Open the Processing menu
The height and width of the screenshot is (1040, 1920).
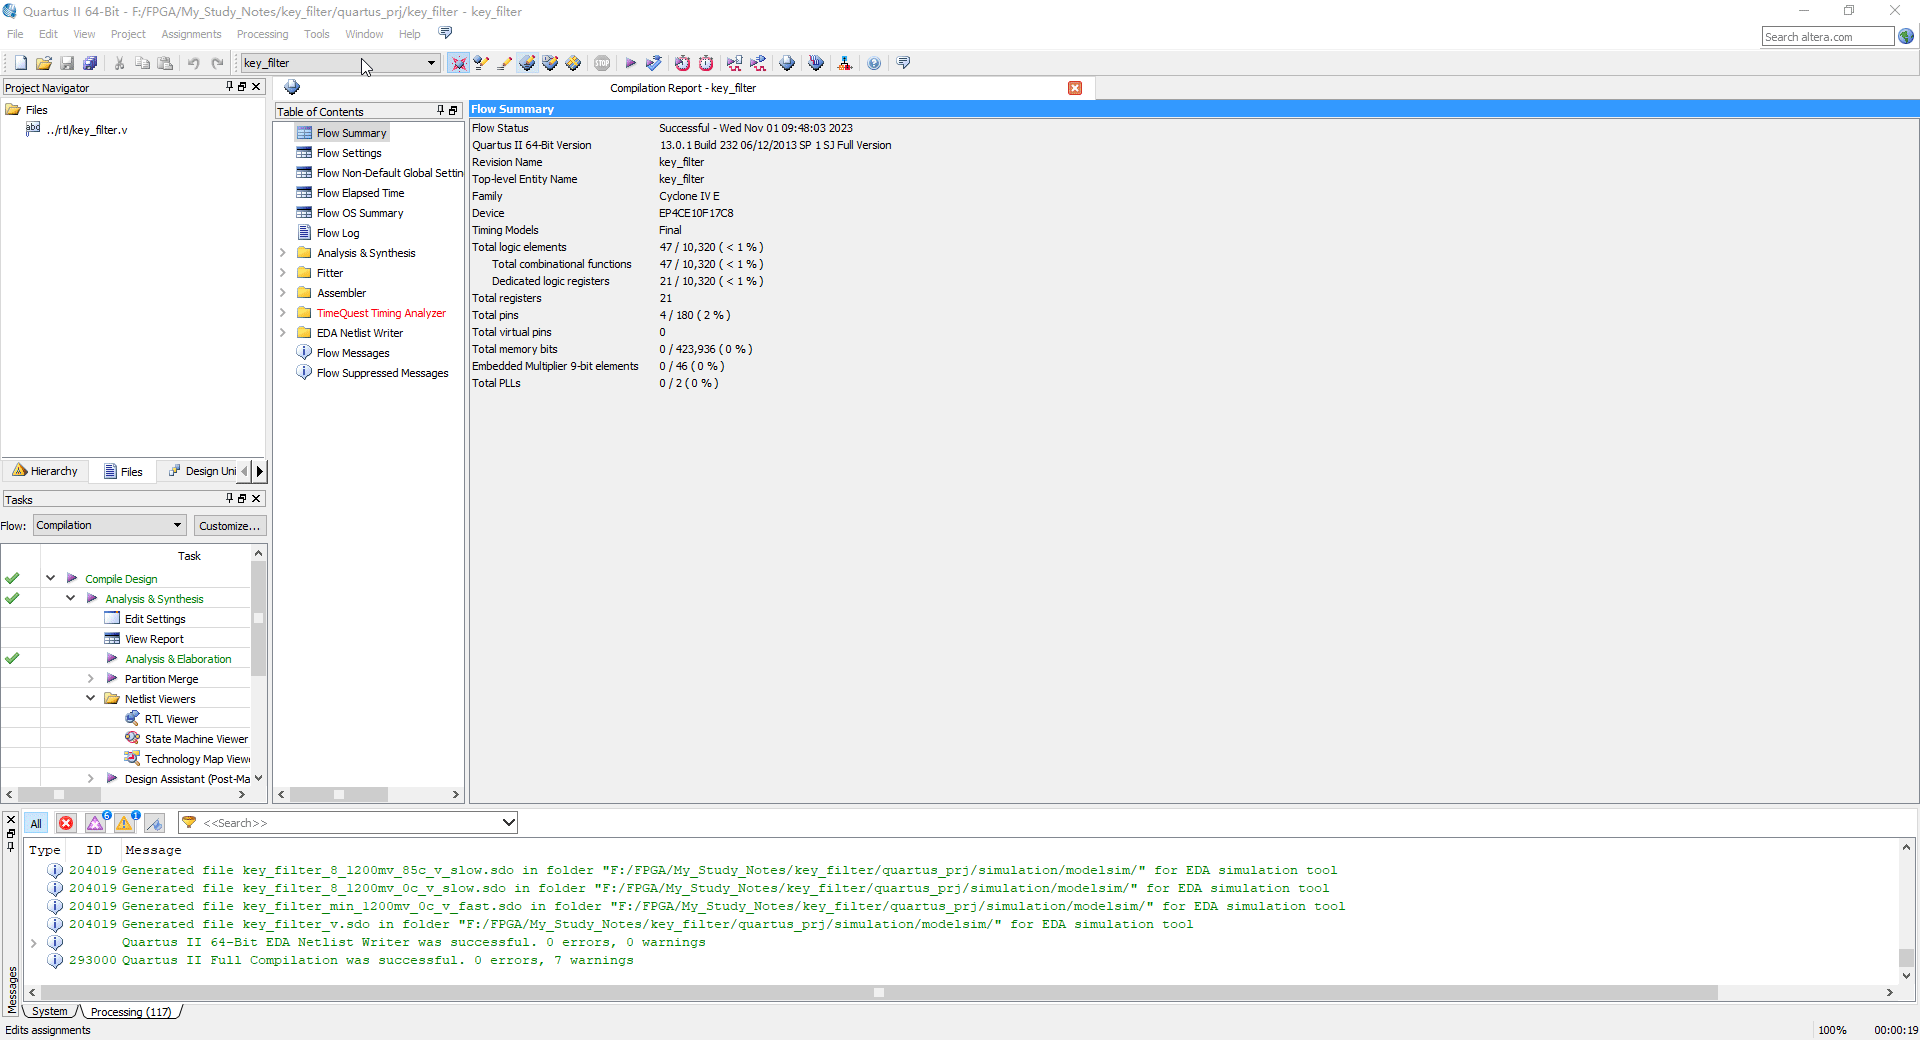pos(262,34)
